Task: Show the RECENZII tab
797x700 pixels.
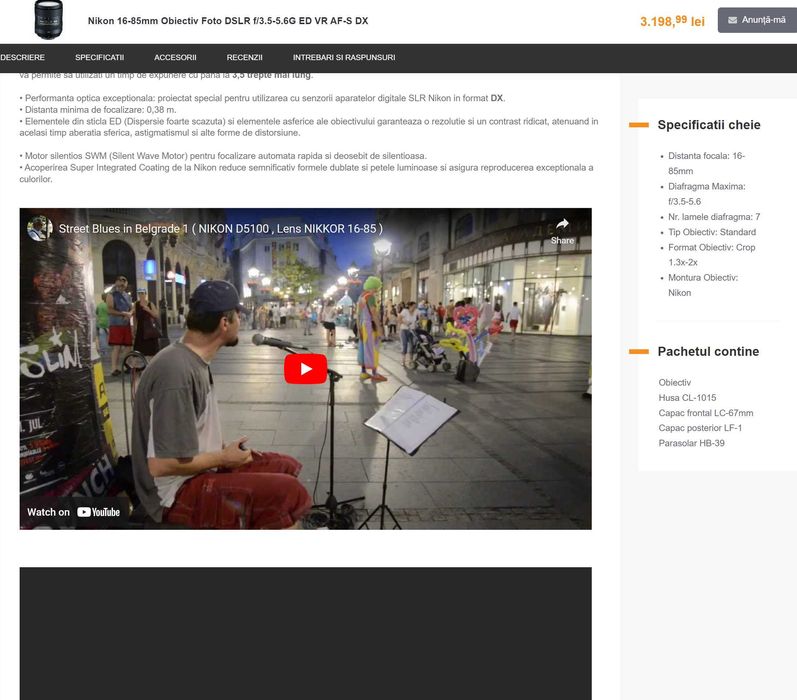Action: coord(244,57)
